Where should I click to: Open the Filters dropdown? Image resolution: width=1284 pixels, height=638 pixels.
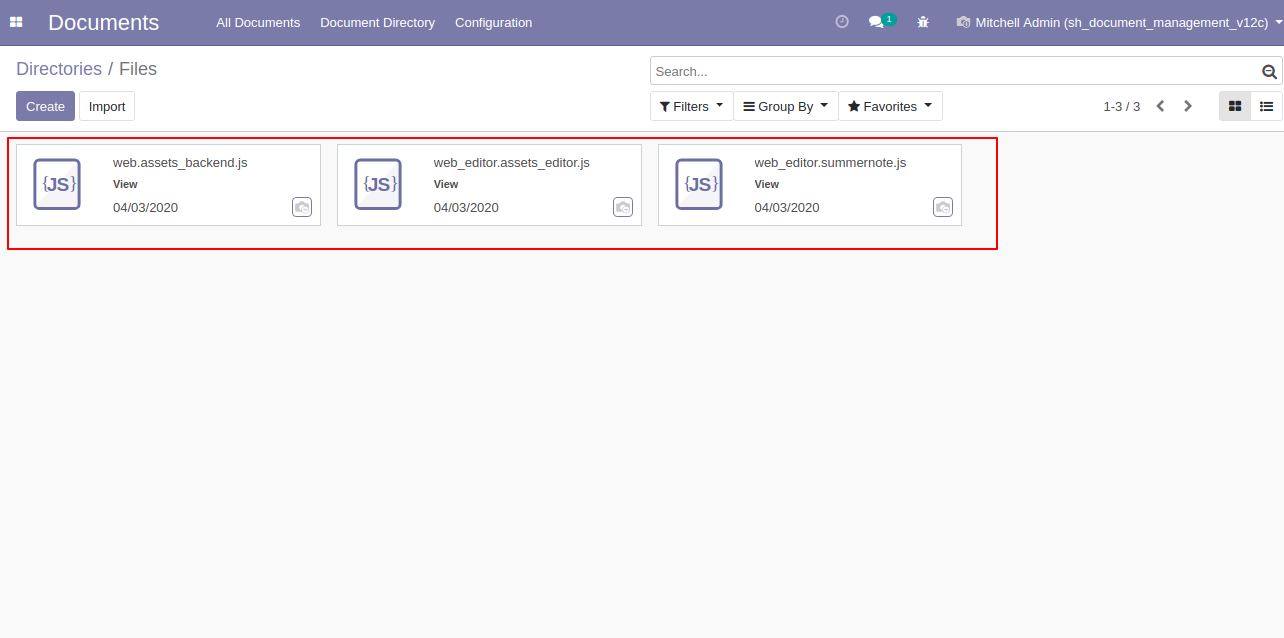tap(691, 106)
